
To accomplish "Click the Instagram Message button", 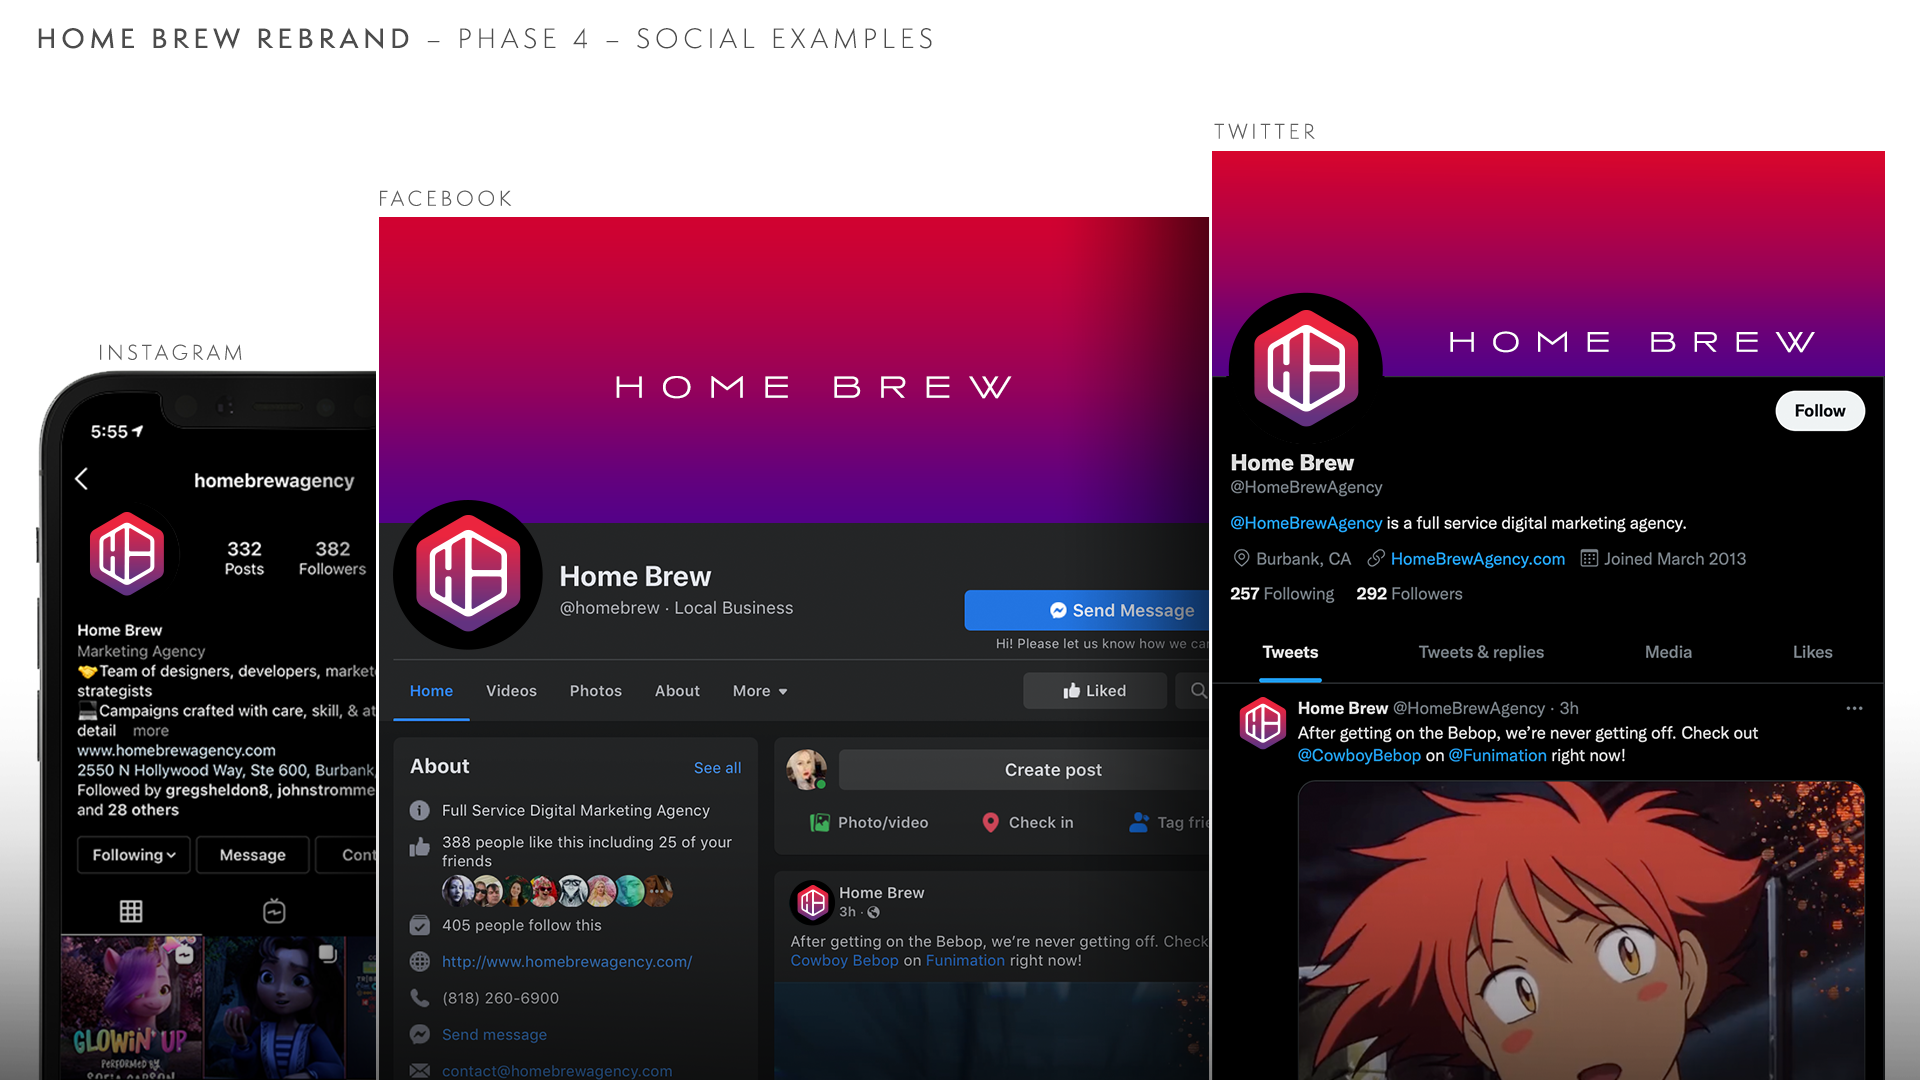I will tap(252, 855).
